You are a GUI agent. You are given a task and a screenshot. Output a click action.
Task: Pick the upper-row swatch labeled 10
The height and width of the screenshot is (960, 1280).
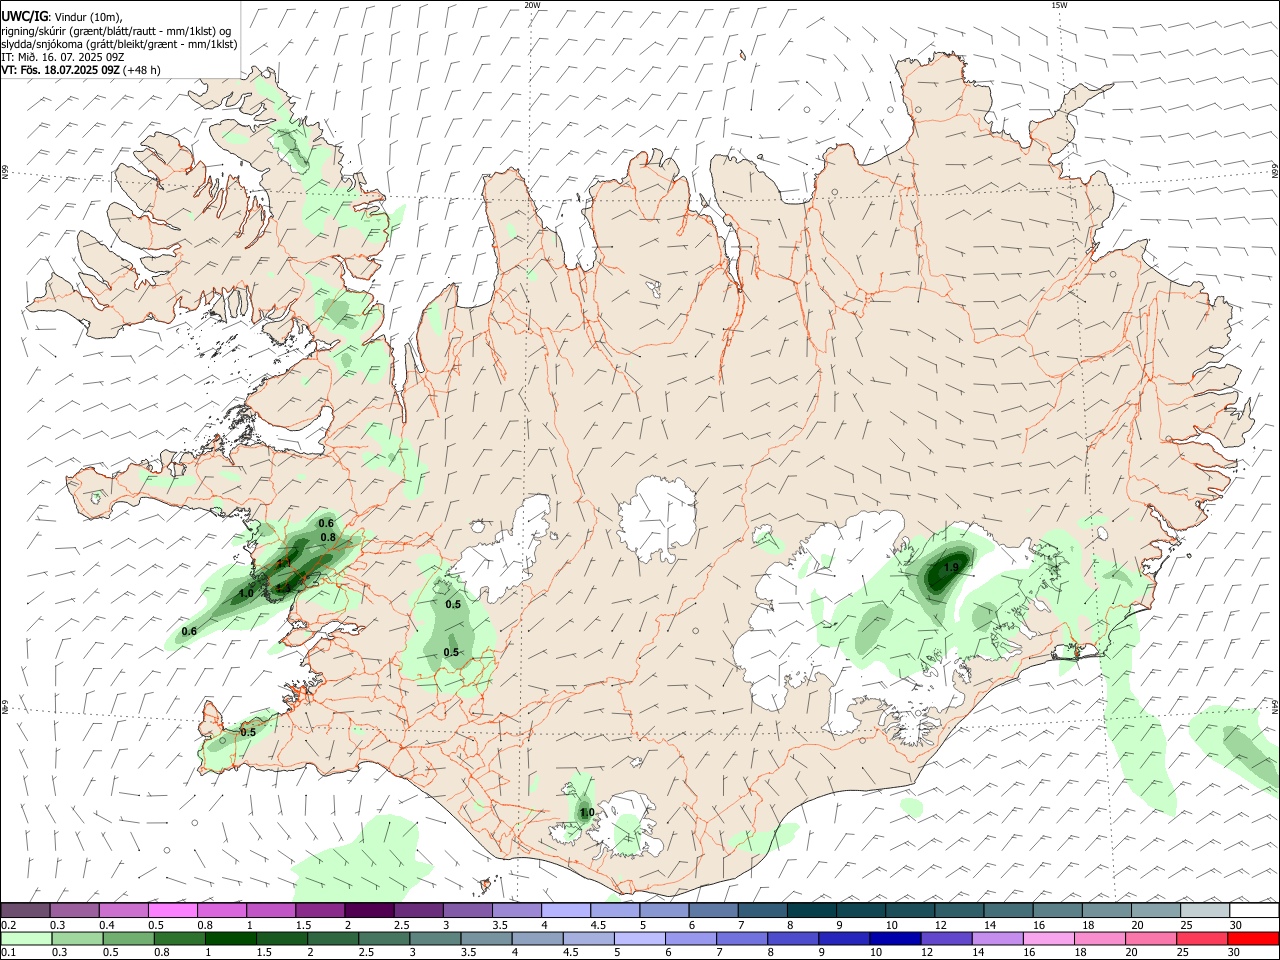click(x=912, y=910)
